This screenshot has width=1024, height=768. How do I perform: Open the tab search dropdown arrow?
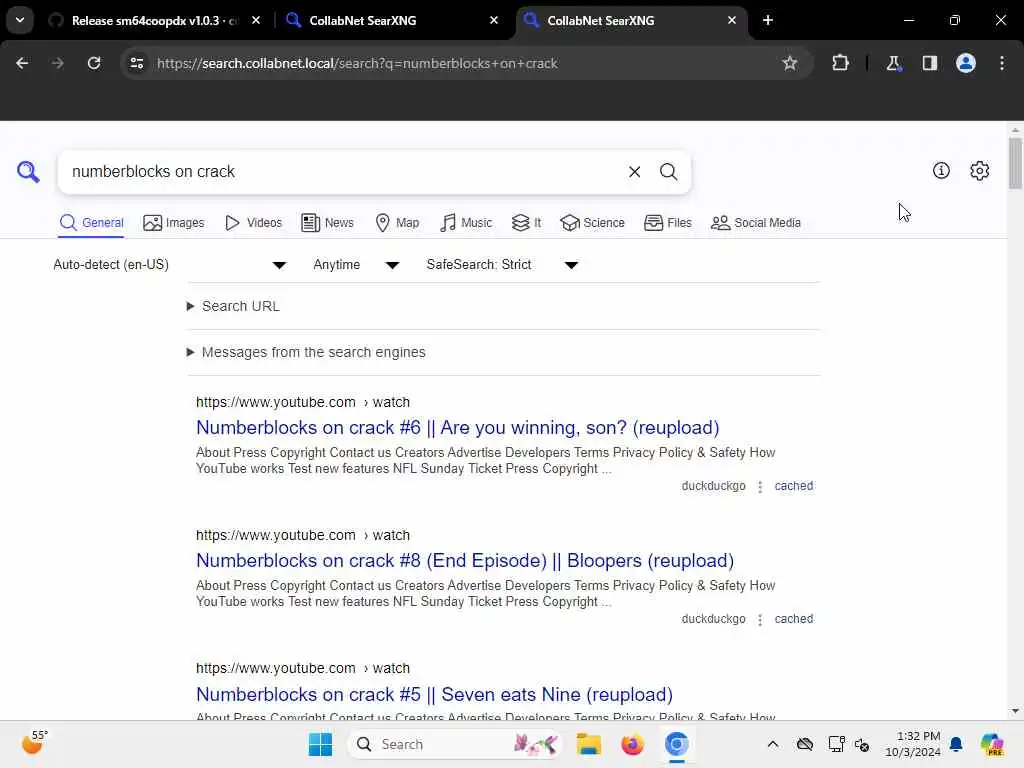[x=20, y=20]
